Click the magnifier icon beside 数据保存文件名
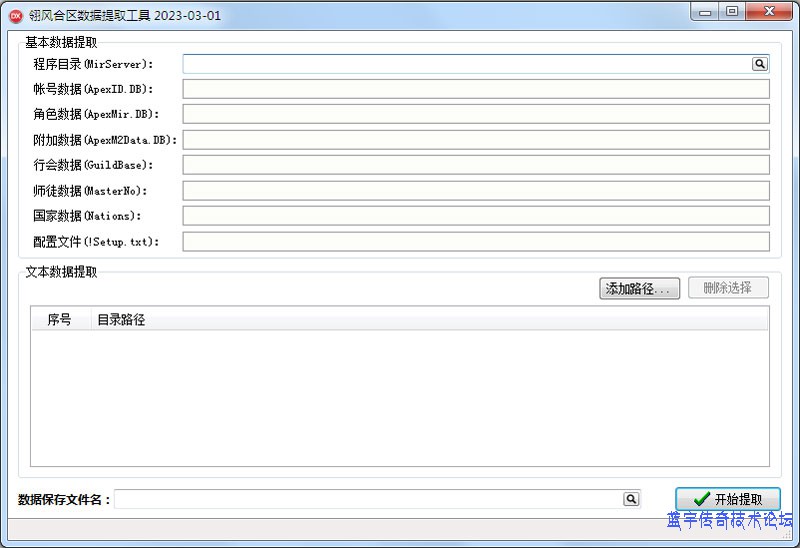 click(x=631, y=499)
